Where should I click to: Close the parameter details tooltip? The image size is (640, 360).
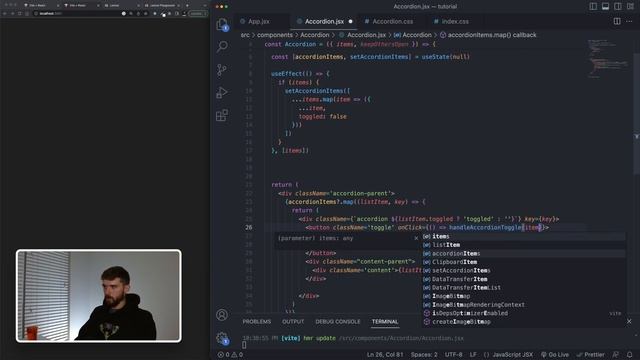(416, 238)
